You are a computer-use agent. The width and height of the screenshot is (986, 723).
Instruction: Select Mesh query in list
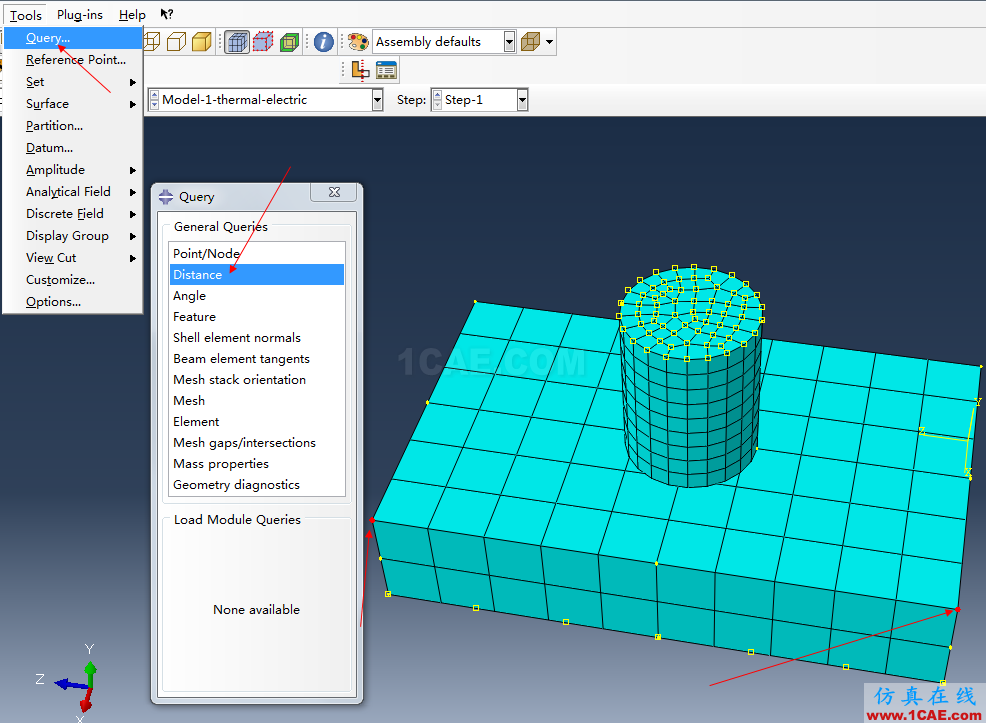pos(257,400)
